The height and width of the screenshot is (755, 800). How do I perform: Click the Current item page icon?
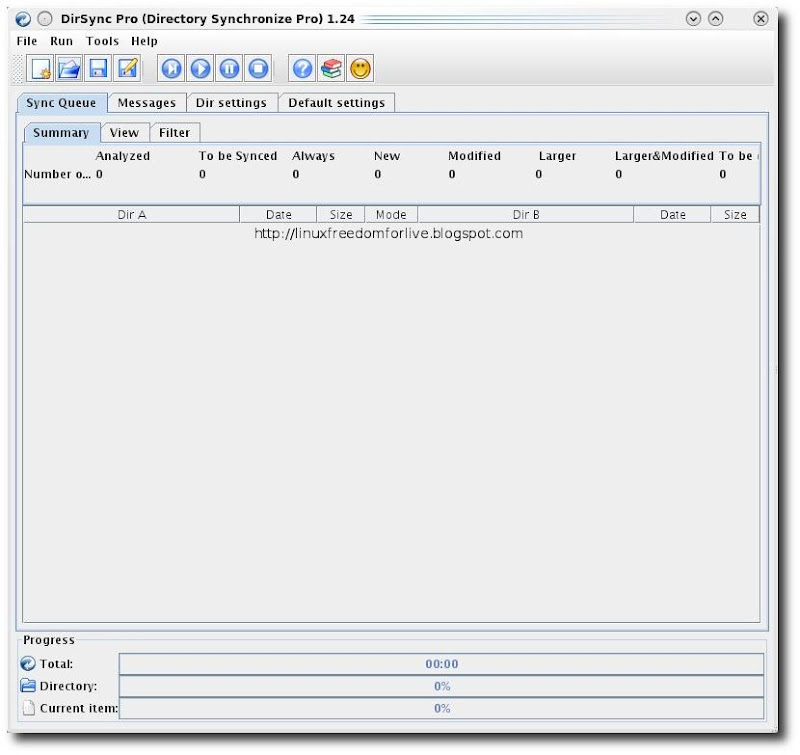click(x=29, y=708)
